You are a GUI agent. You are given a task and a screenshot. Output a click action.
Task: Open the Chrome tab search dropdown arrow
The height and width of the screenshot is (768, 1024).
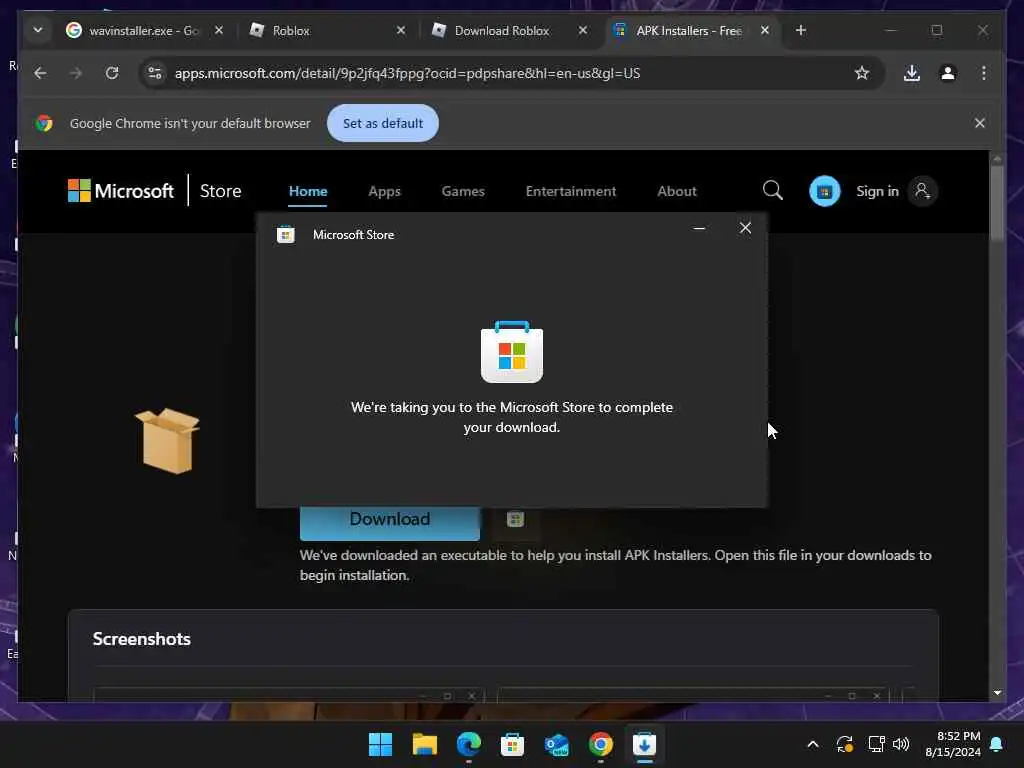pyautogui.click(x=38, y=31)
